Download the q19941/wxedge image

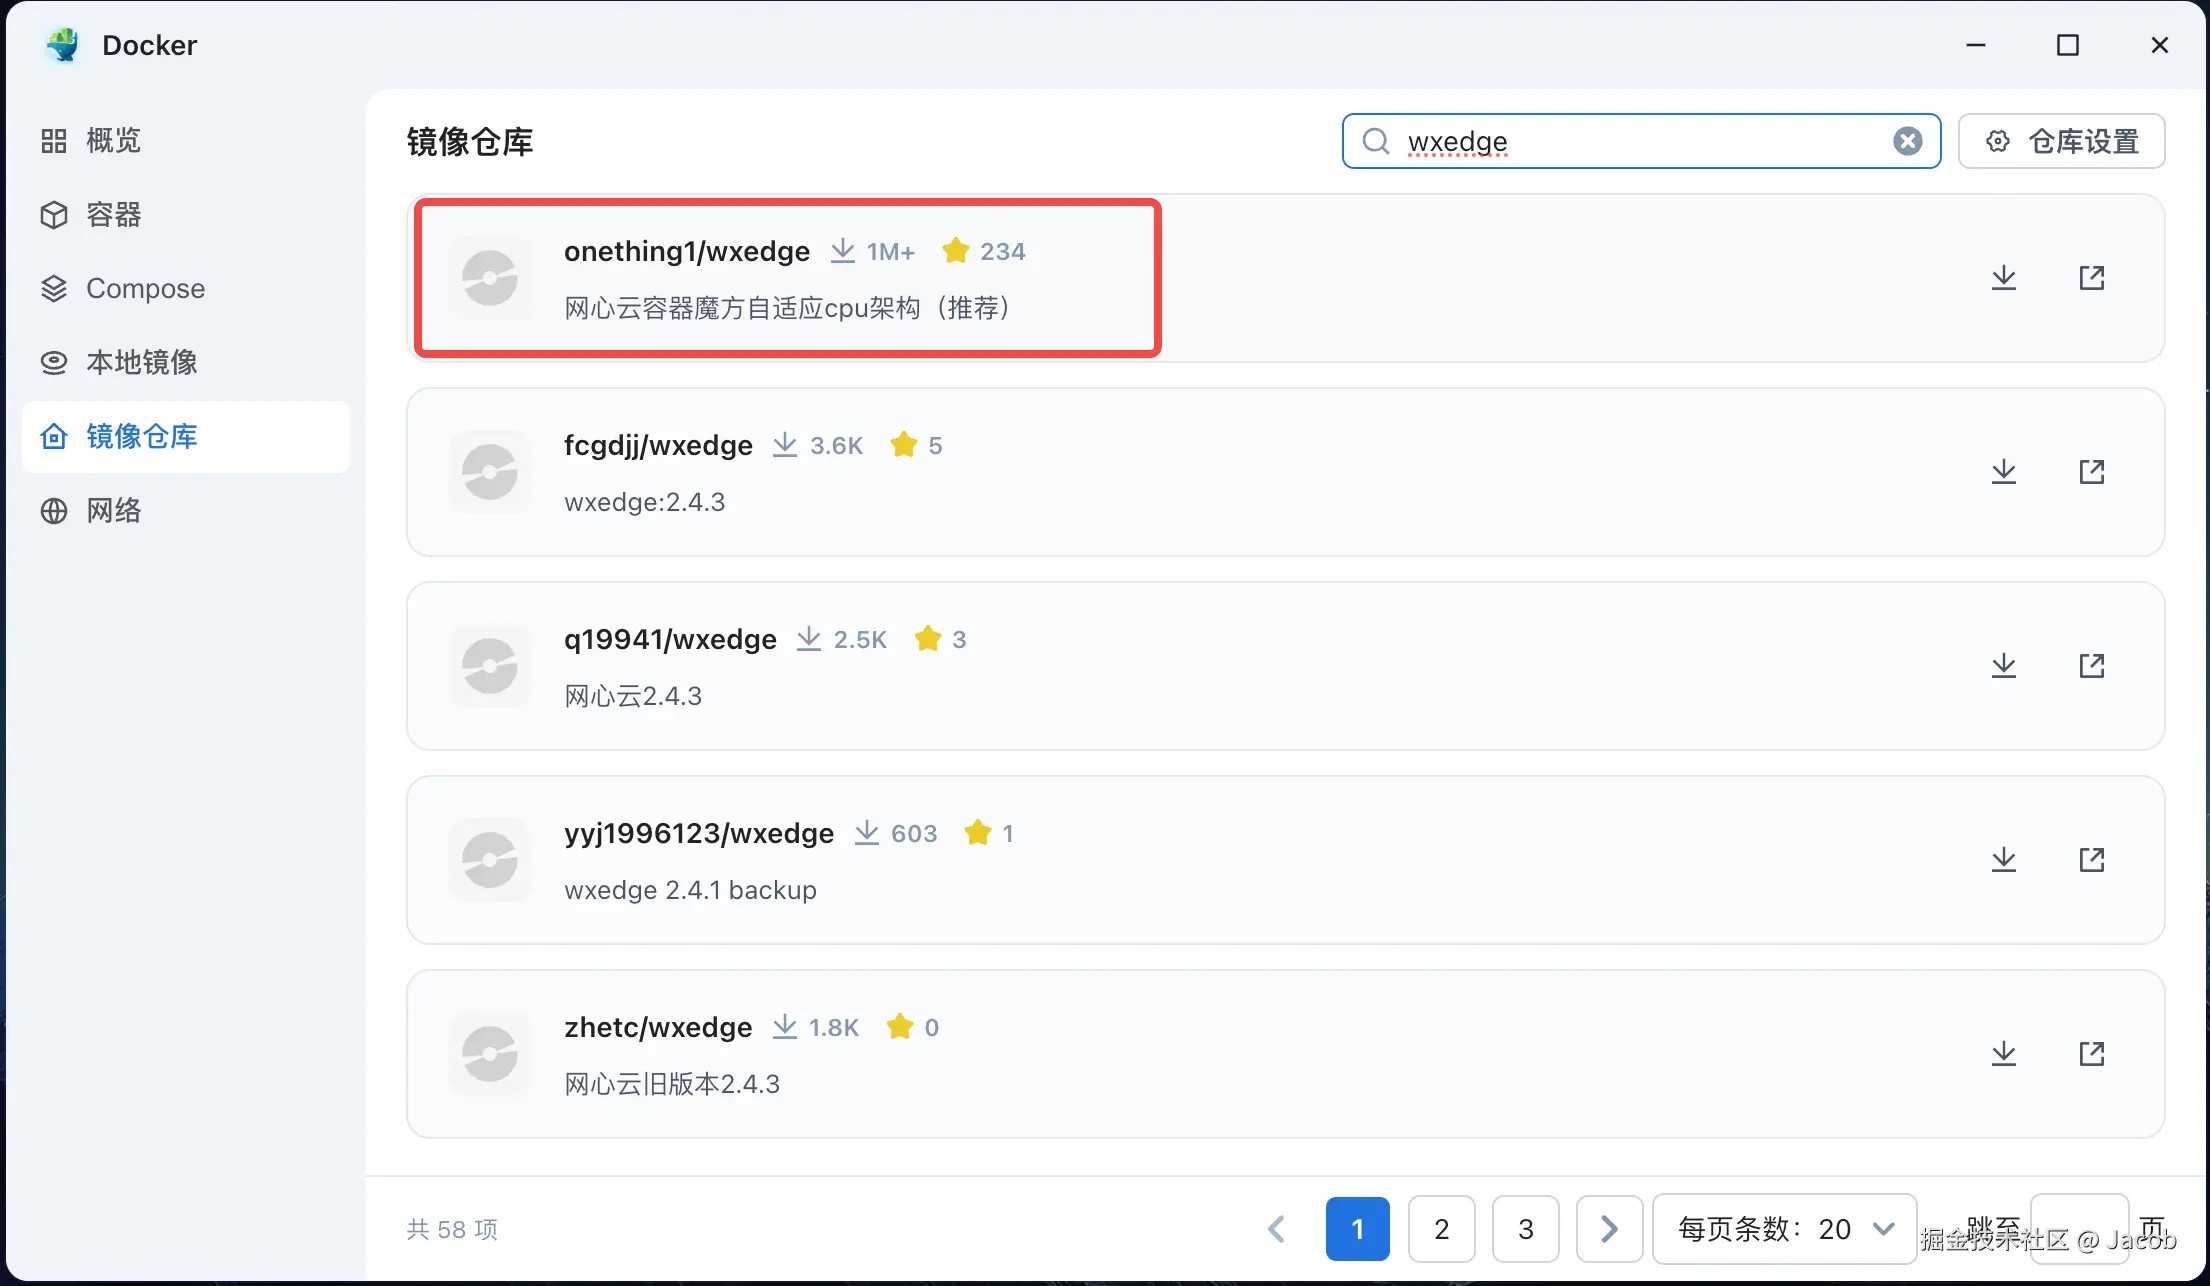coord(2003,666)
